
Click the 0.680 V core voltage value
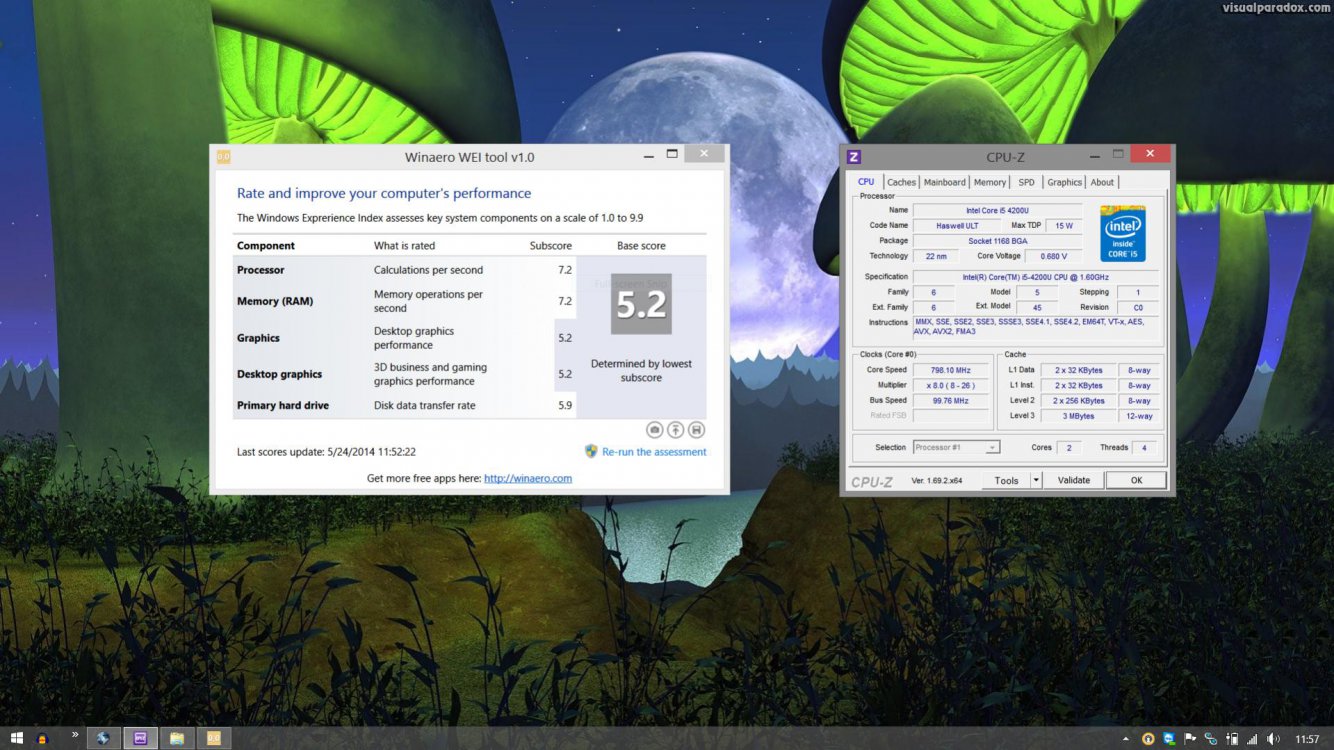point(1054,256)
